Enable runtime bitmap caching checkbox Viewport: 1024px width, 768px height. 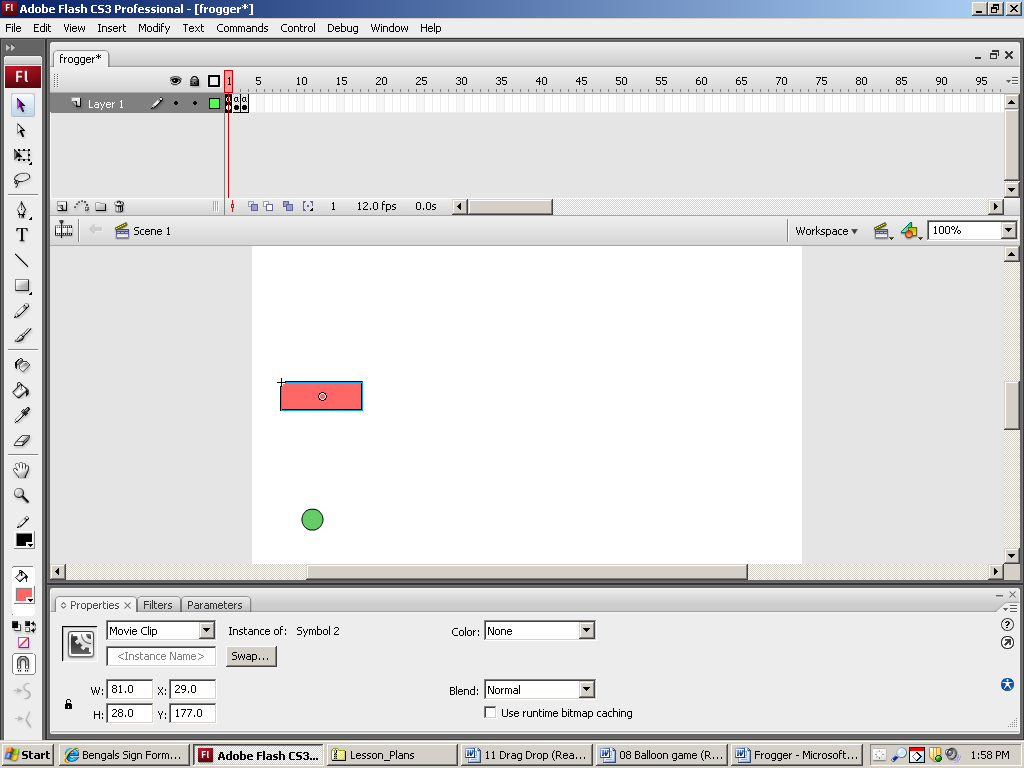click(x=490, y=713)
